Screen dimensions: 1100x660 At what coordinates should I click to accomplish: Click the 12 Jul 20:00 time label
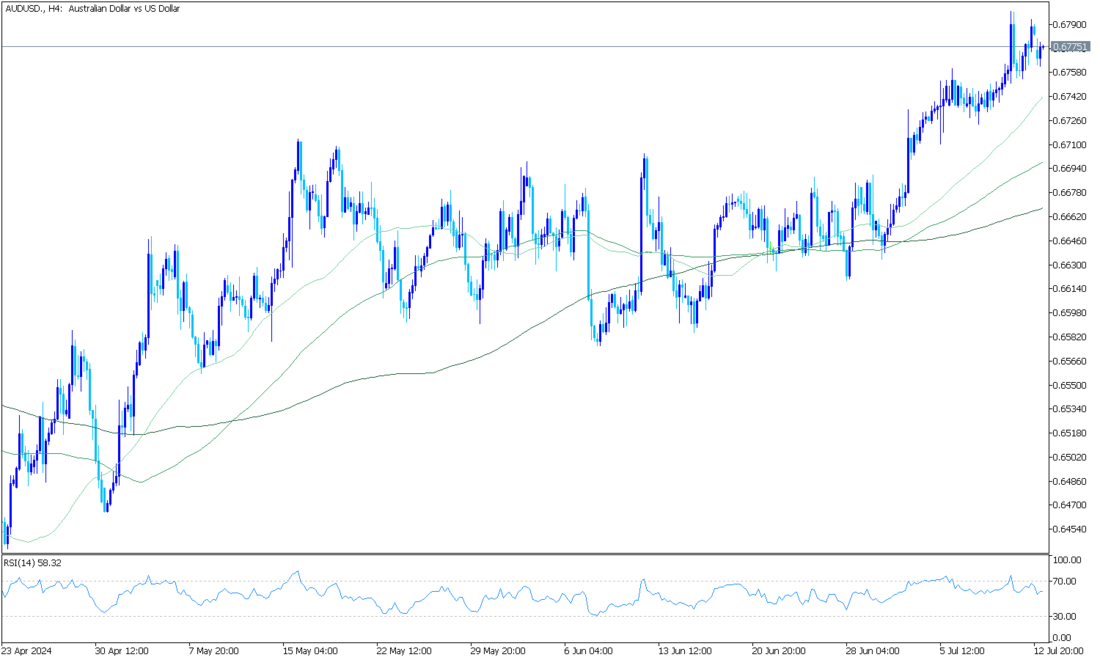(1060, 650)
